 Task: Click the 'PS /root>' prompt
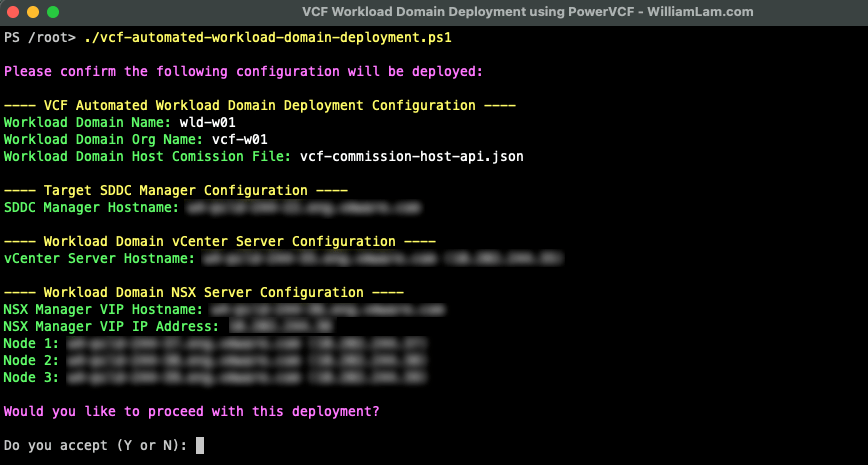(x=40, y=38)
